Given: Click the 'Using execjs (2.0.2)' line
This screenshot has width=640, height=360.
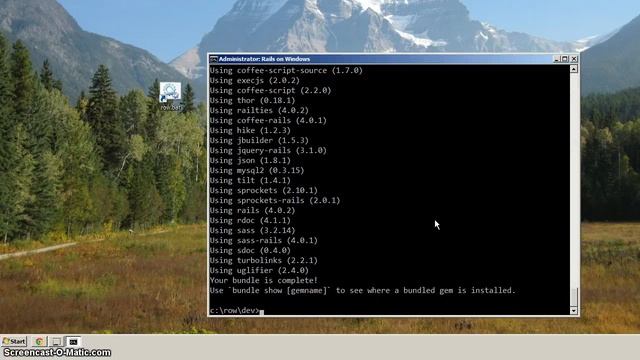Looking at the screenshot, I should [255, 80].
